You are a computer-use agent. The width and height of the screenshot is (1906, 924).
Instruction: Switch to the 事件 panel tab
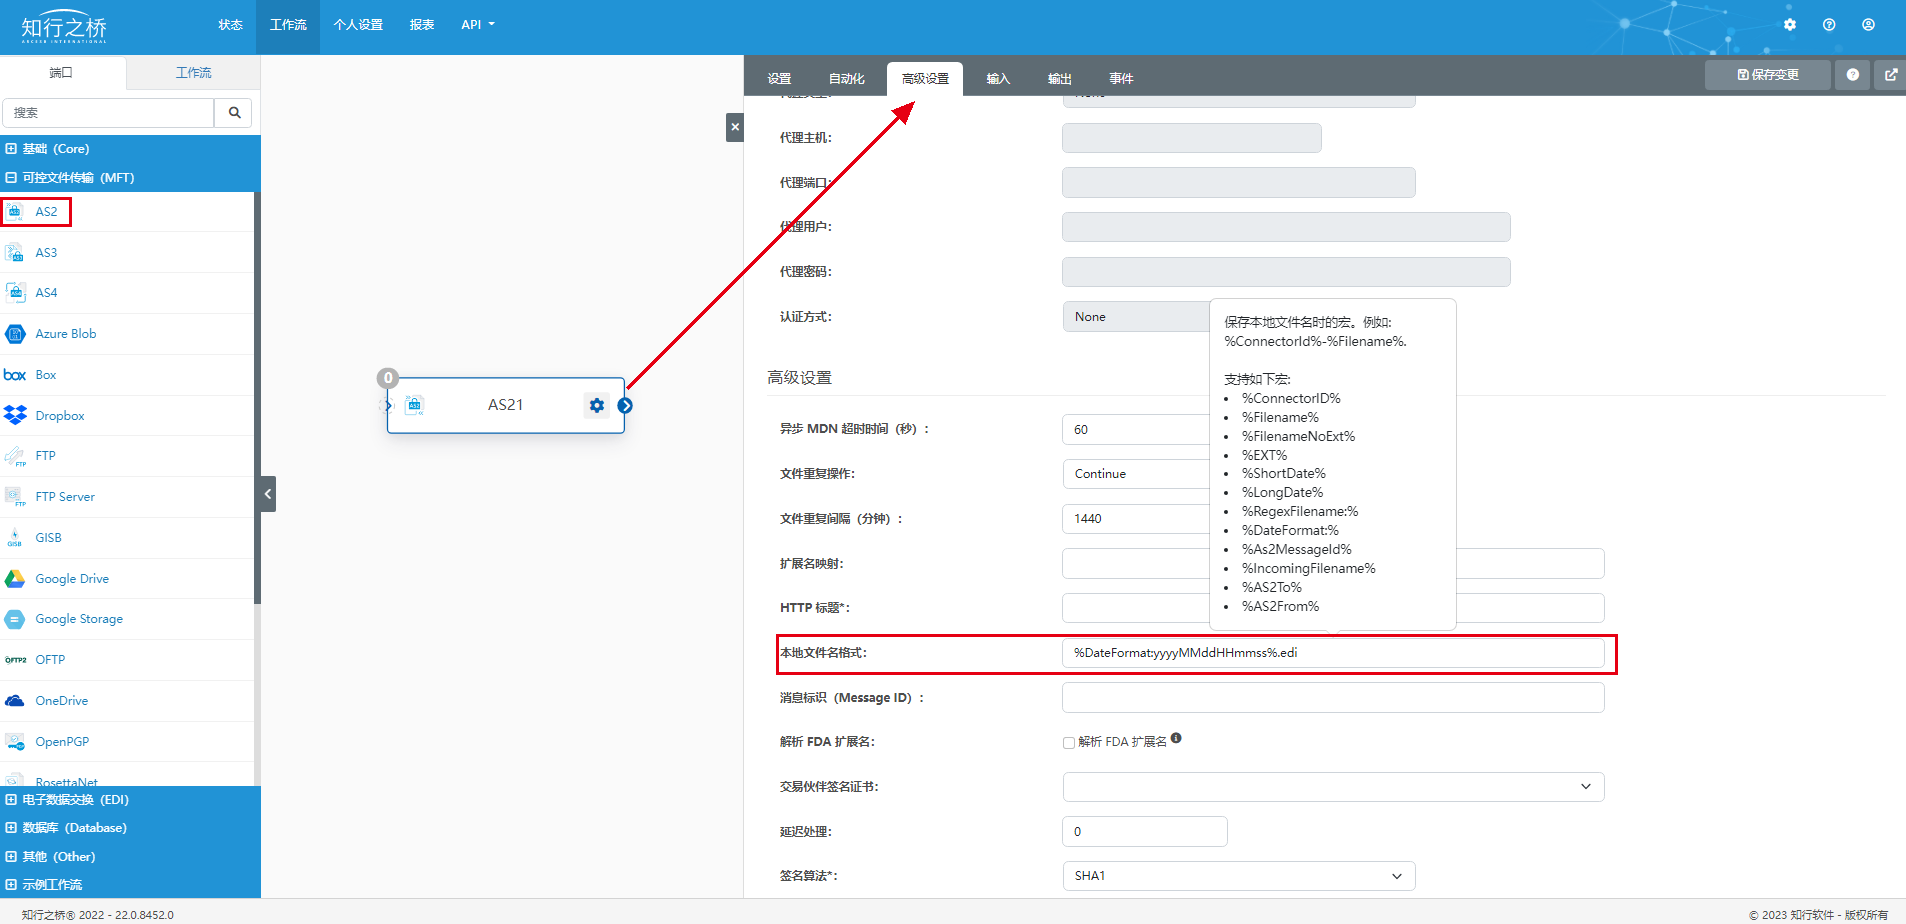[x=1121, y=79]
